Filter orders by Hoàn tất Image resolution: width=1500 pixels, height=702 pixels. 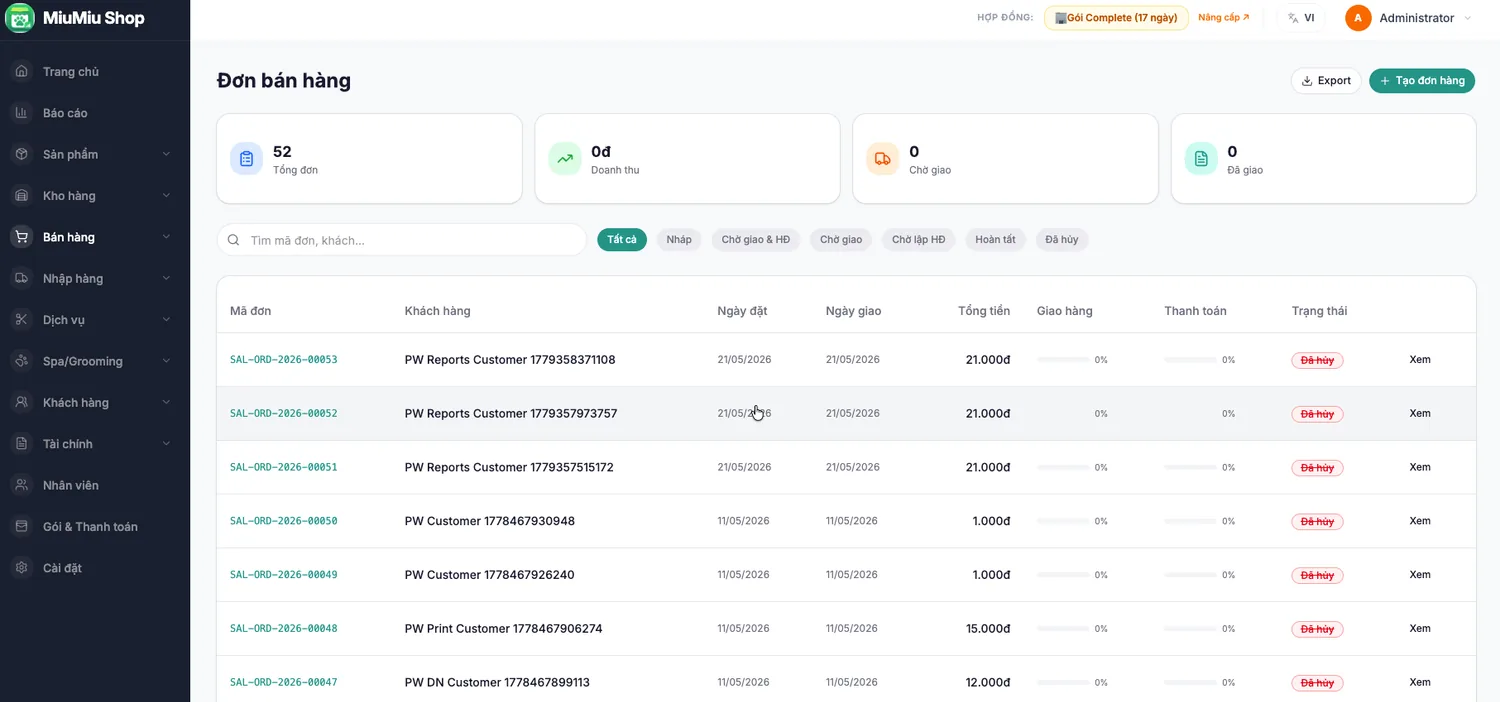[x=995, y=240]
